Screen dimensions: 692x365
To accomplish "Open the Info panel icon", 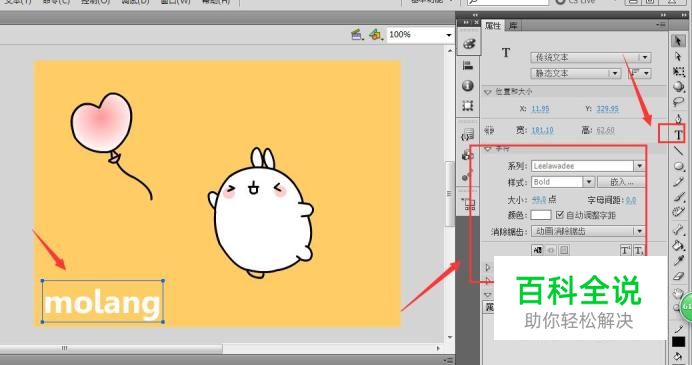I will click(468, 86).
